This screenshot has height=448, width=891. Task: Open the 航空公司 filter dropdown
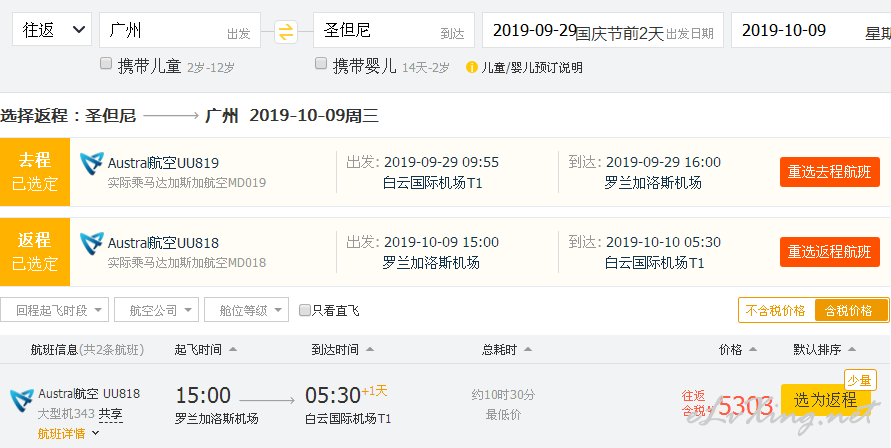pos(156,310)
